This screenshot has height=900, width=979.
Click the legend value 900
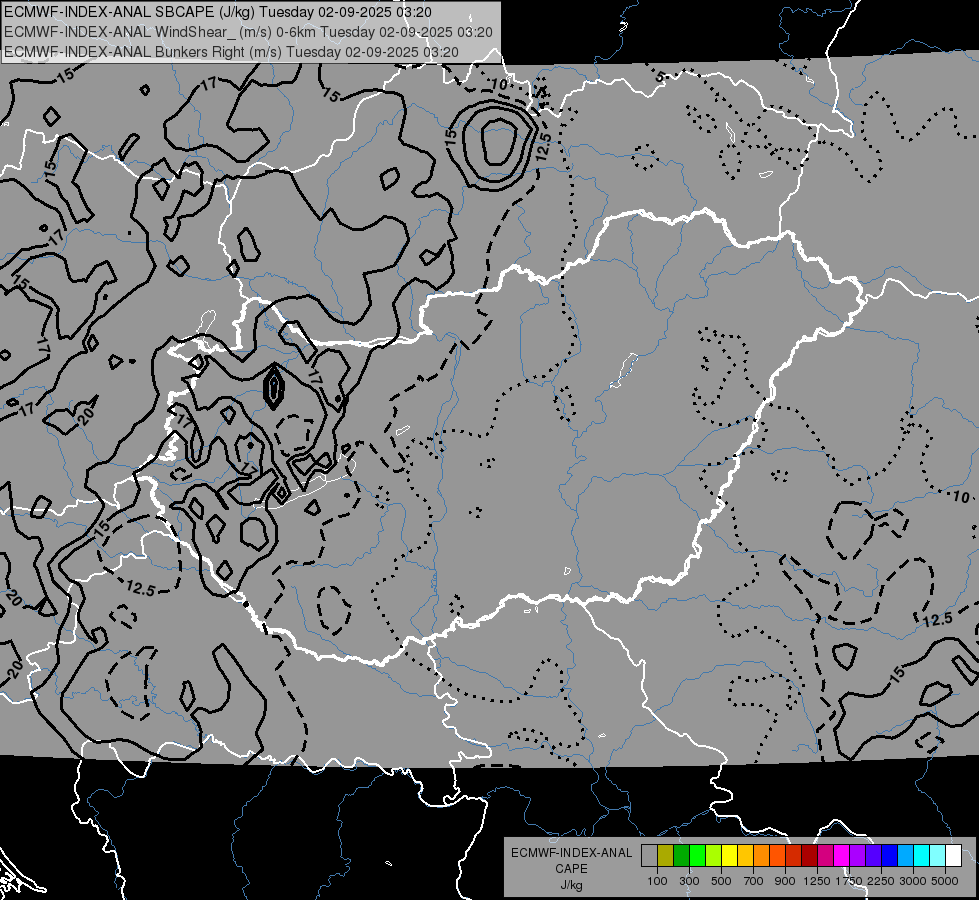click(785, 881)
